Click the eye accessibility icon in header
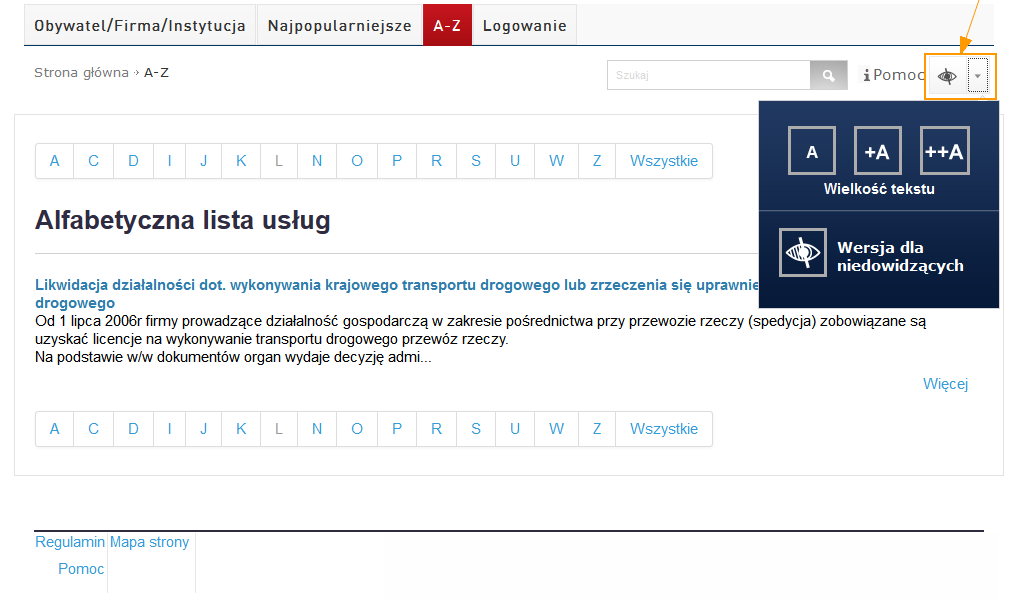Screen dimensions: 1017x604 (947, 76)
